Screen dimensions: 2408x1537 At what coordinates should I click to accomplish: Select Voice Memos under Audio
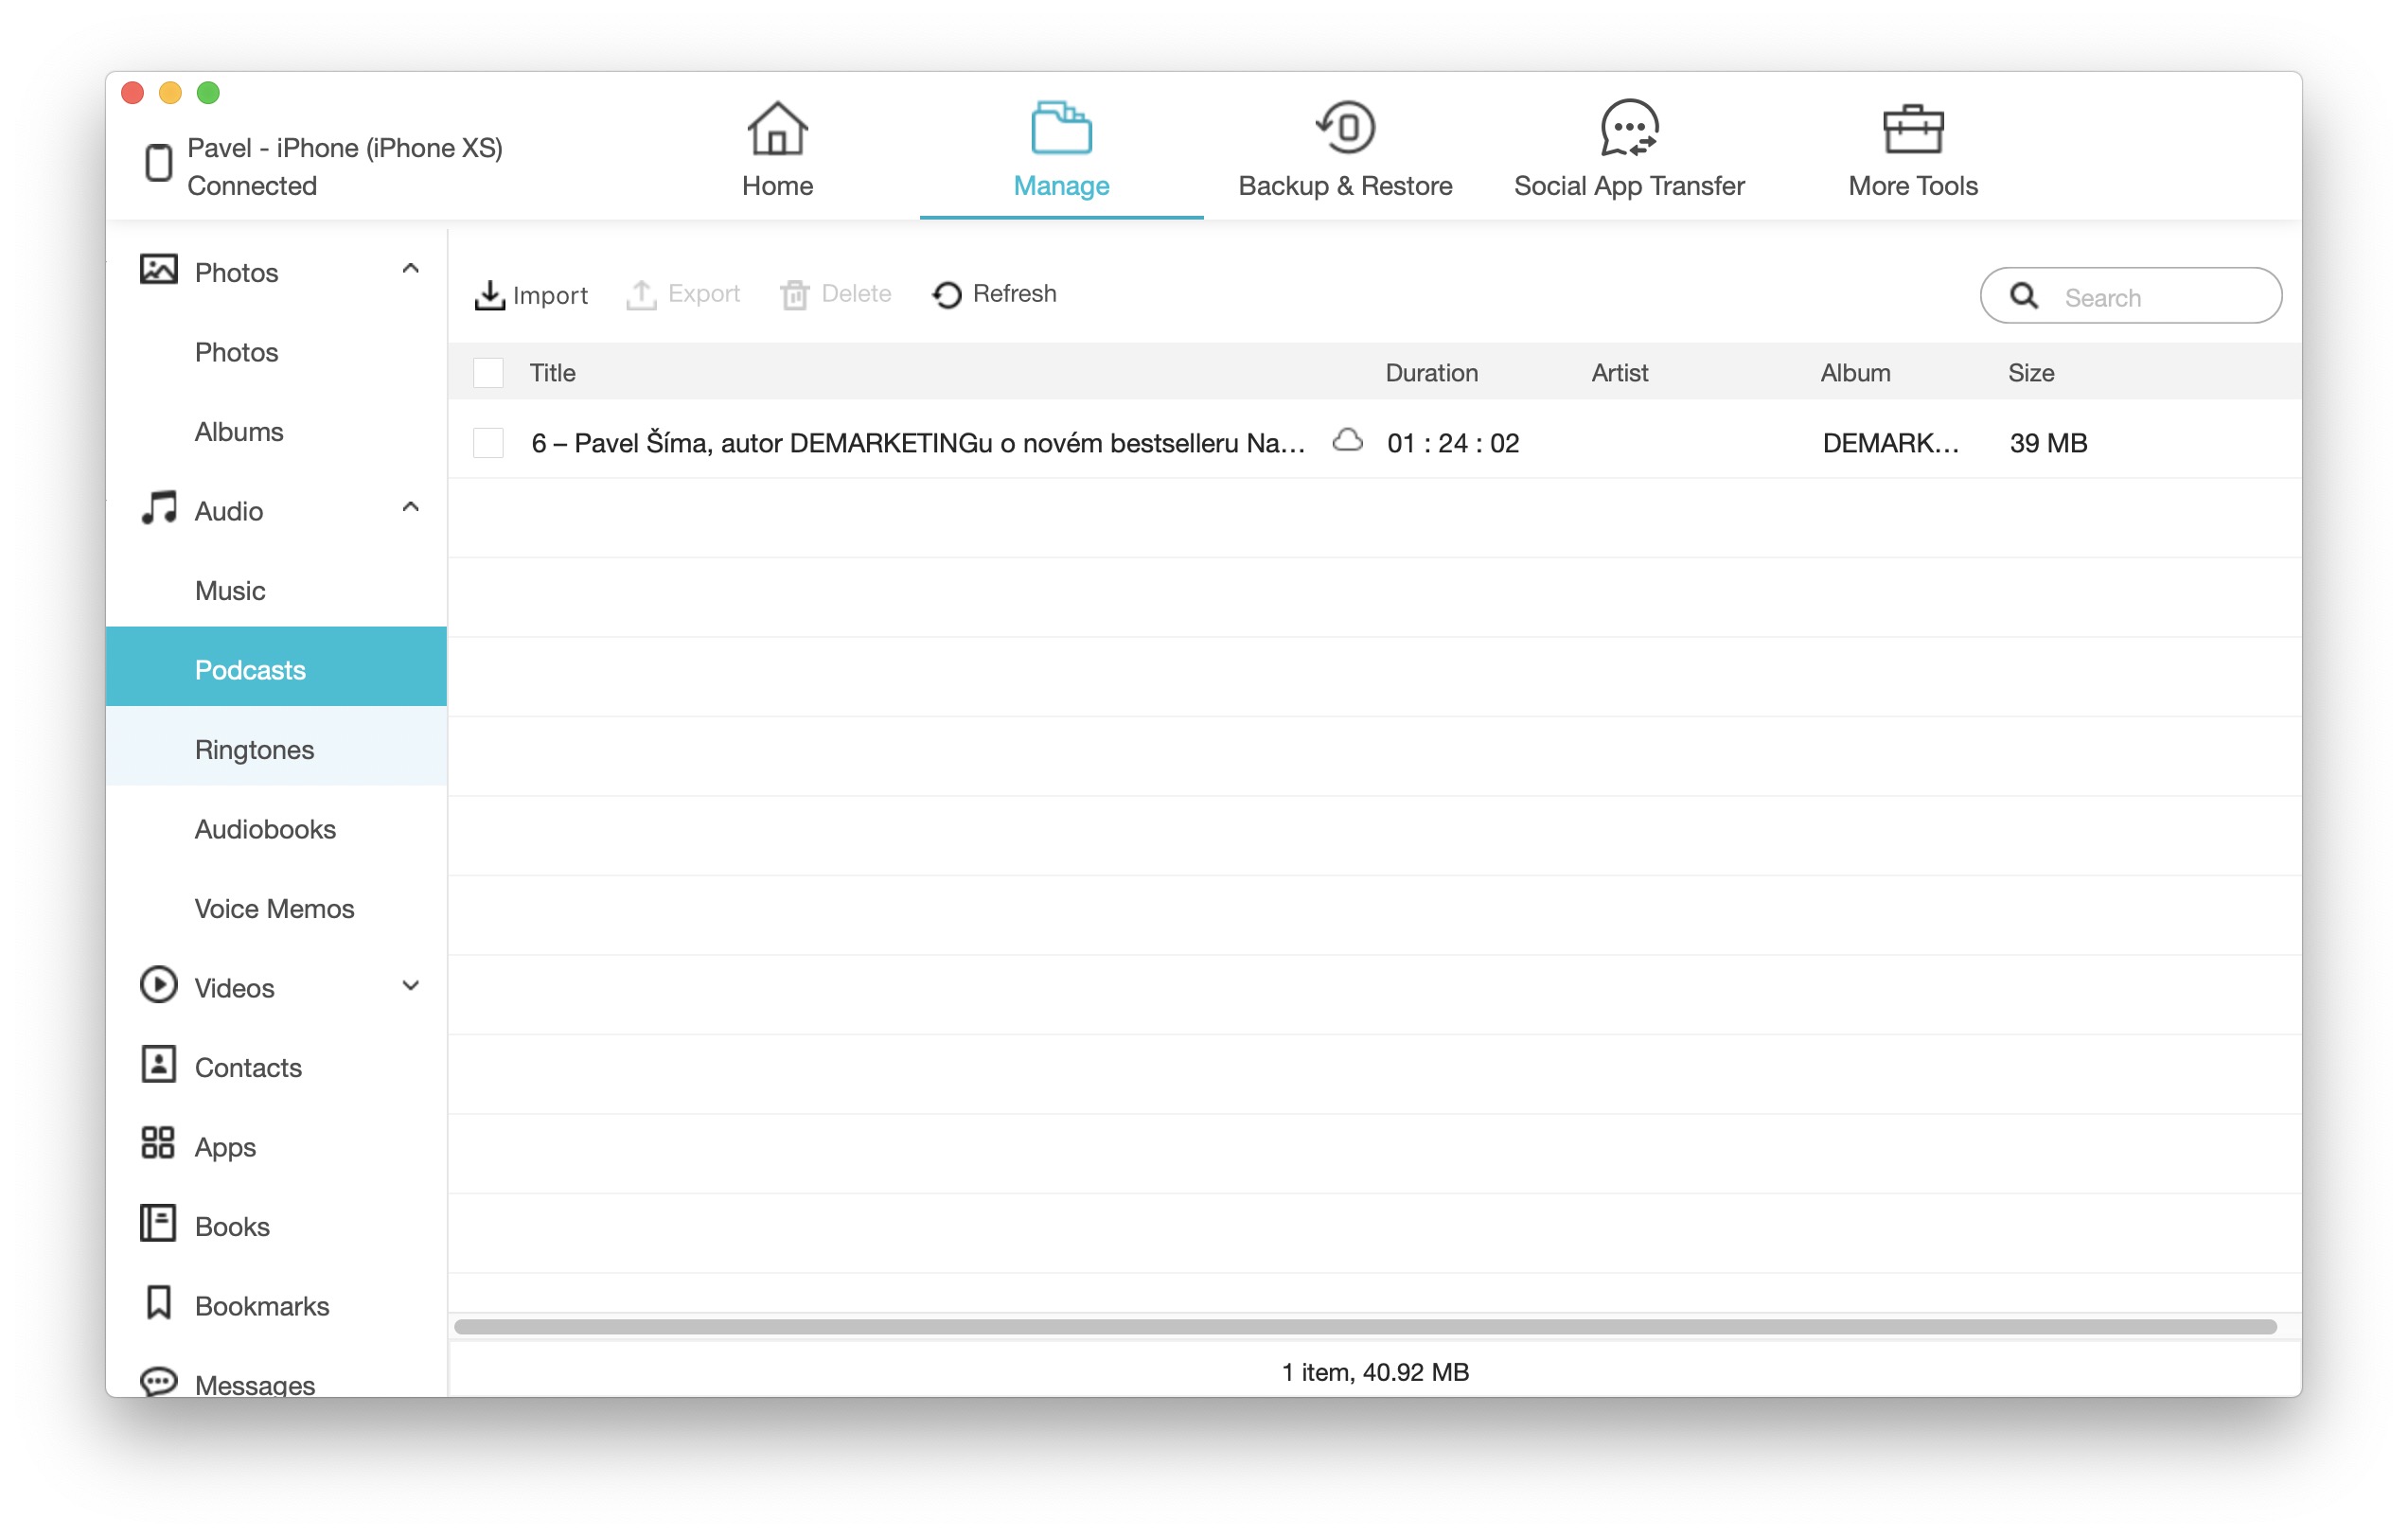pos(274,908)
